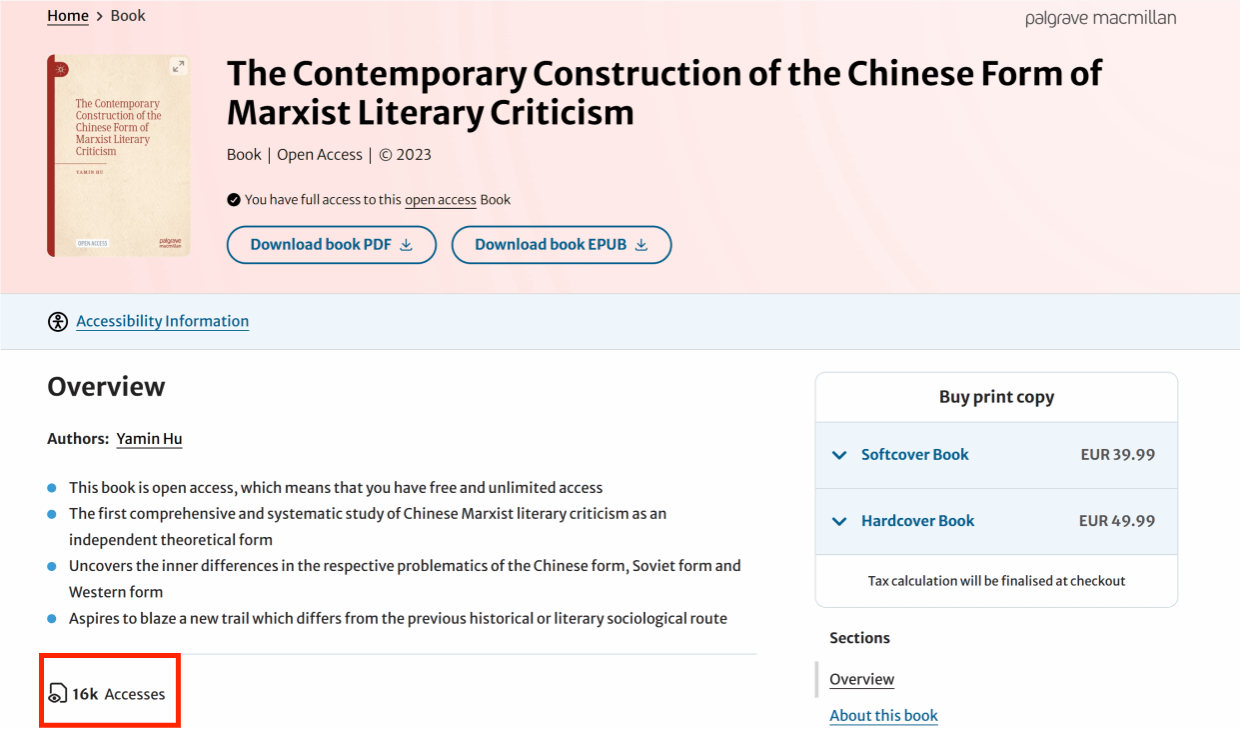Click the accesses eye-document icon
Image resolution: width=1240 pixels, height=729 pixels.
coord(58,693)
